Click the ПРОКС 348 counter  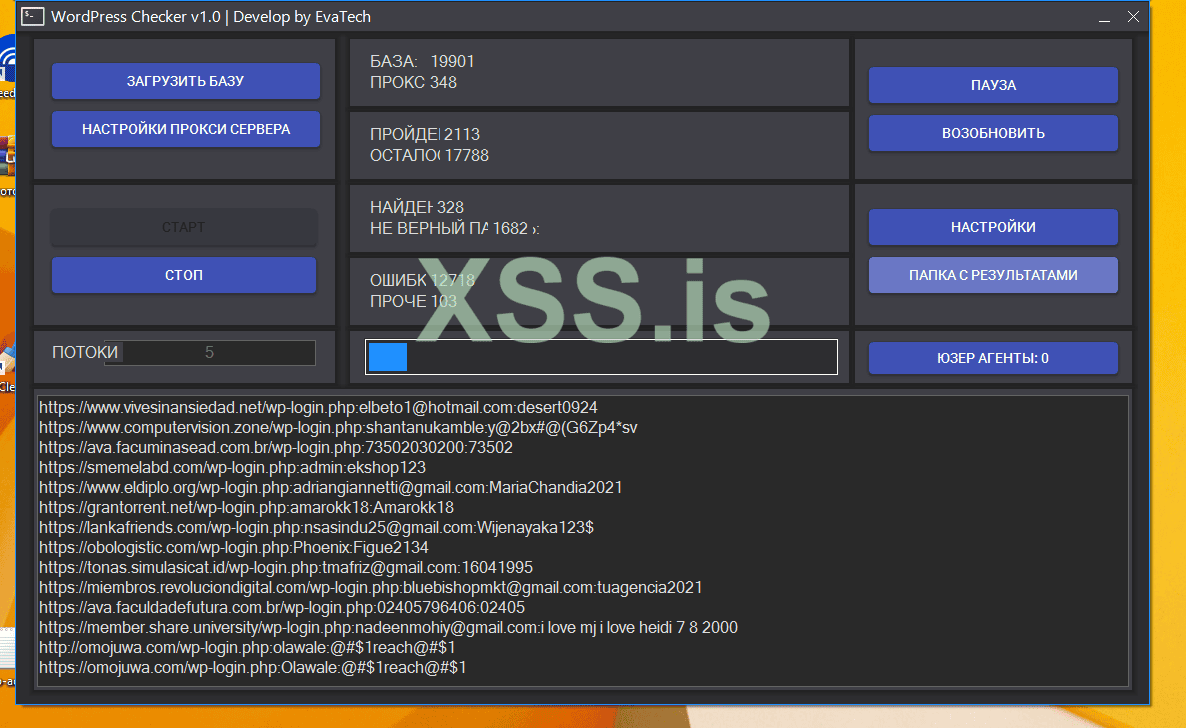tap(413, 82)
